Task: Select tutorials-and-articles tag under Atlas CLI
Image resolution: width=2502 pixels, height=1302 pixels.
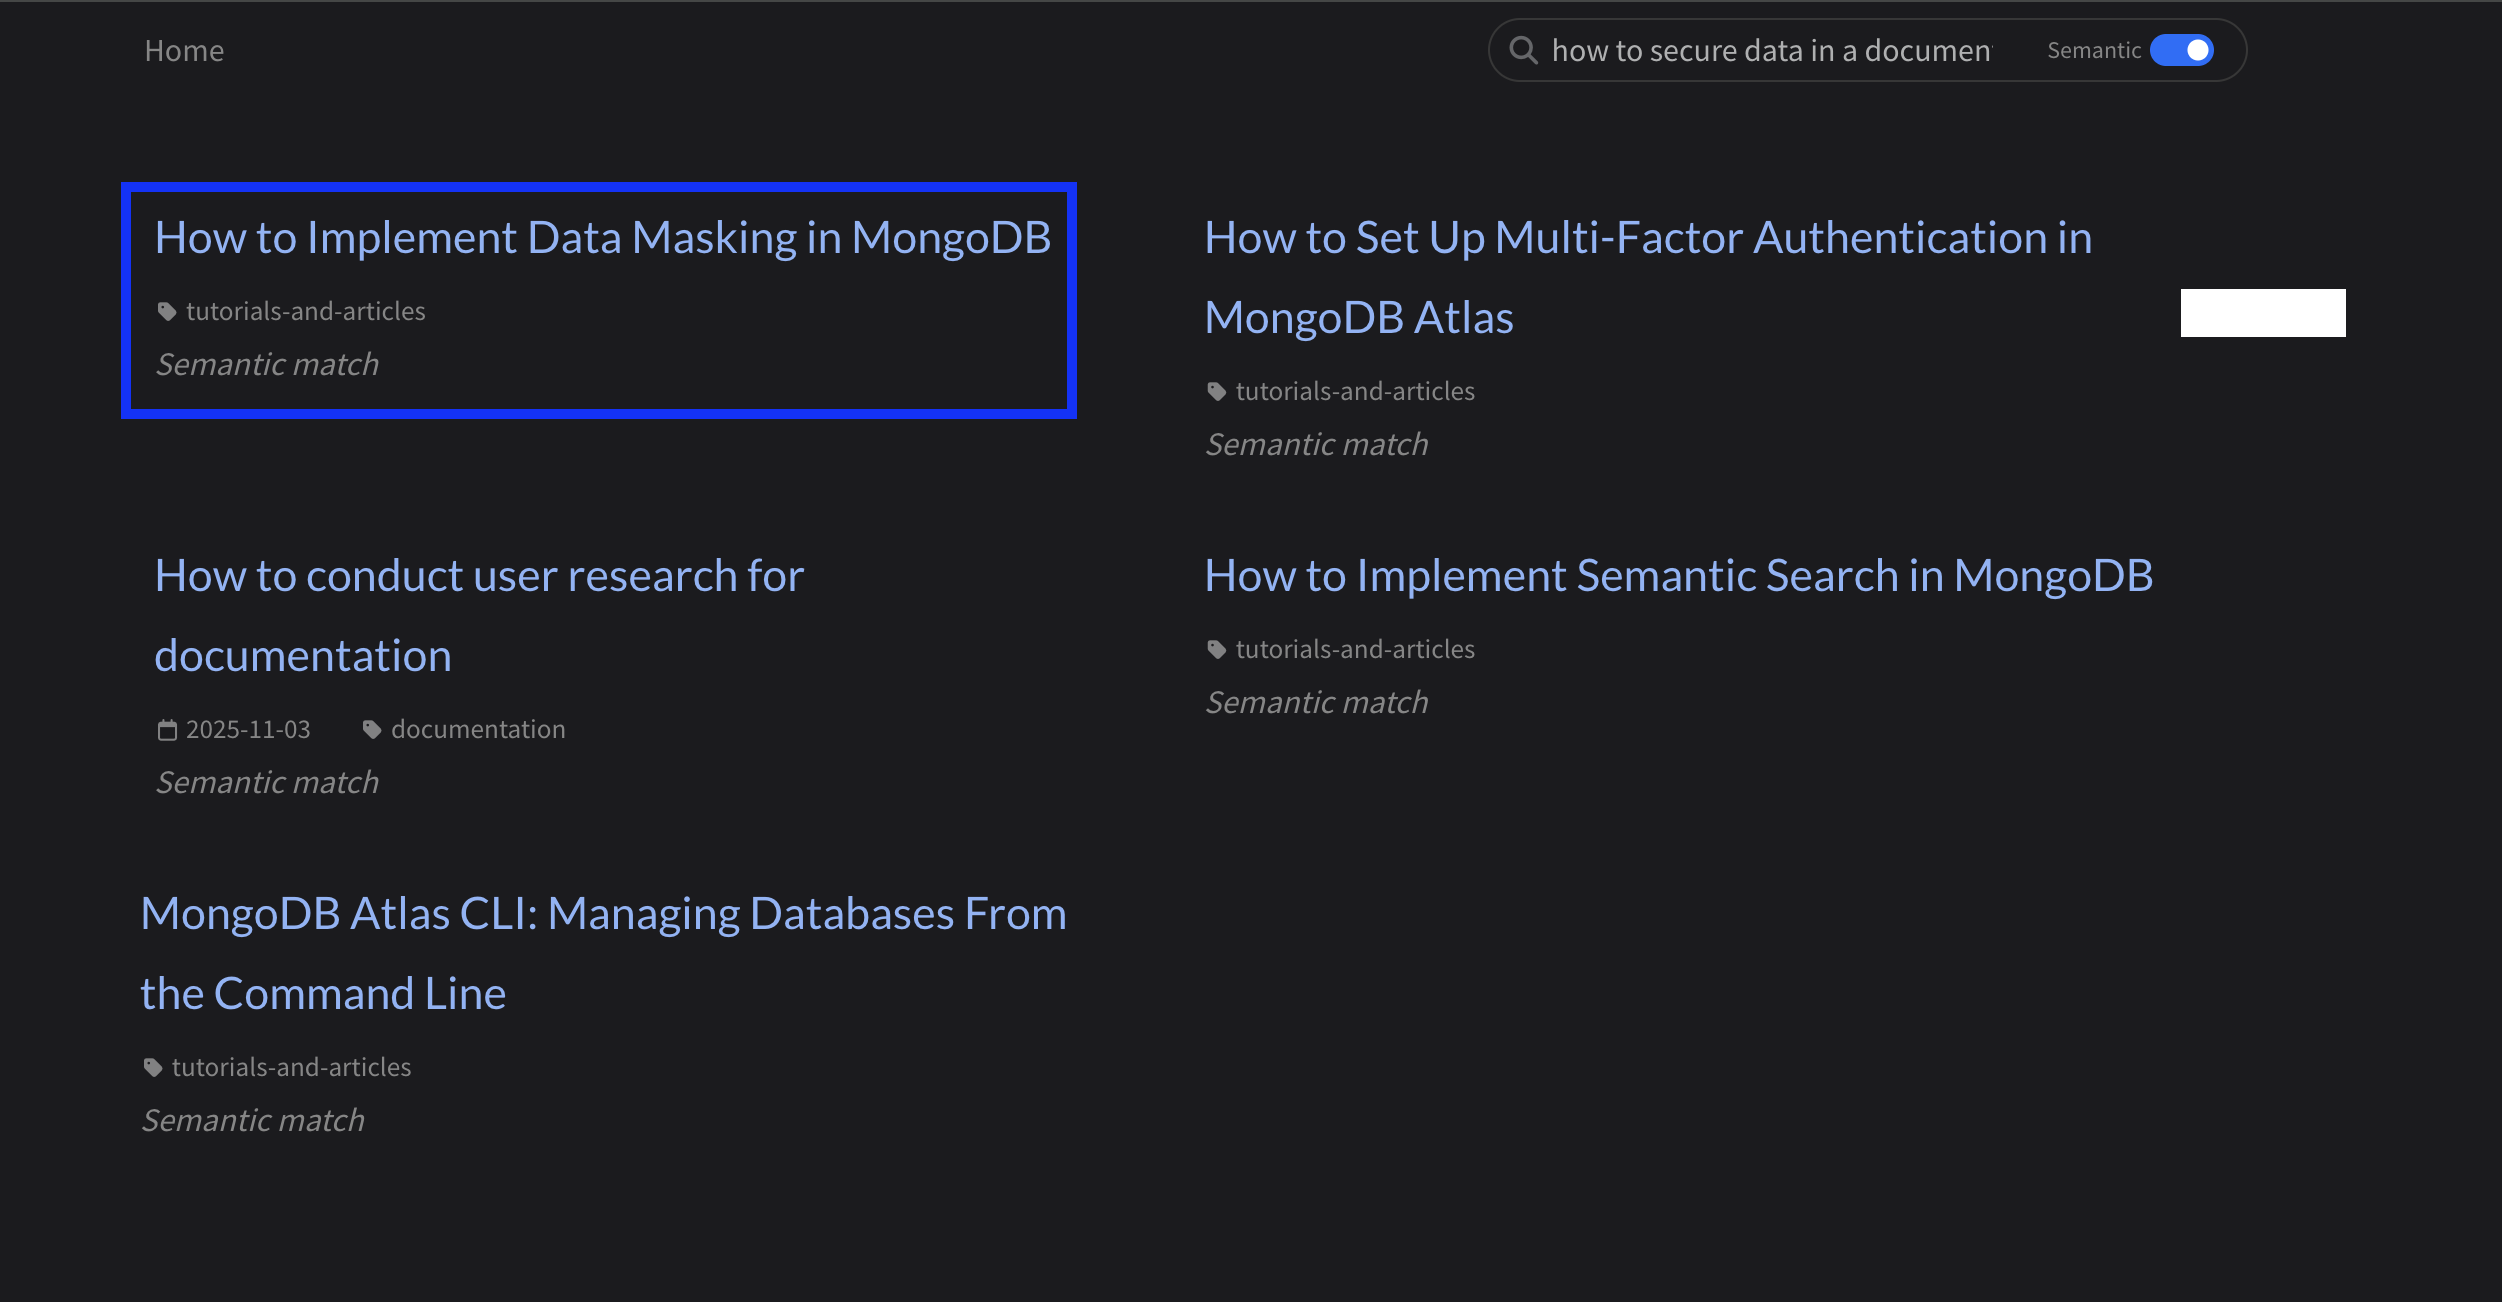Action: [292, 1068]
